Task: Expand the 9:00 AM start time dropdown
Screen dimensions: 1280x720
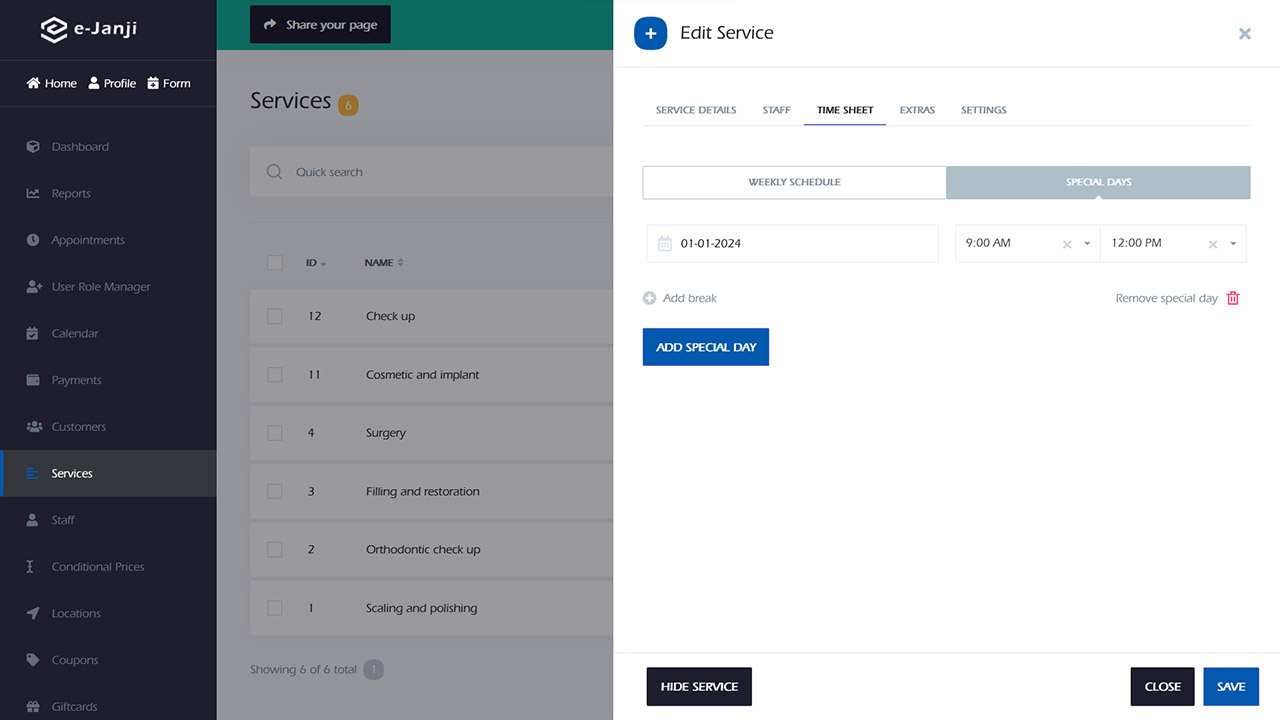Action: click(x=1087, y=244)
